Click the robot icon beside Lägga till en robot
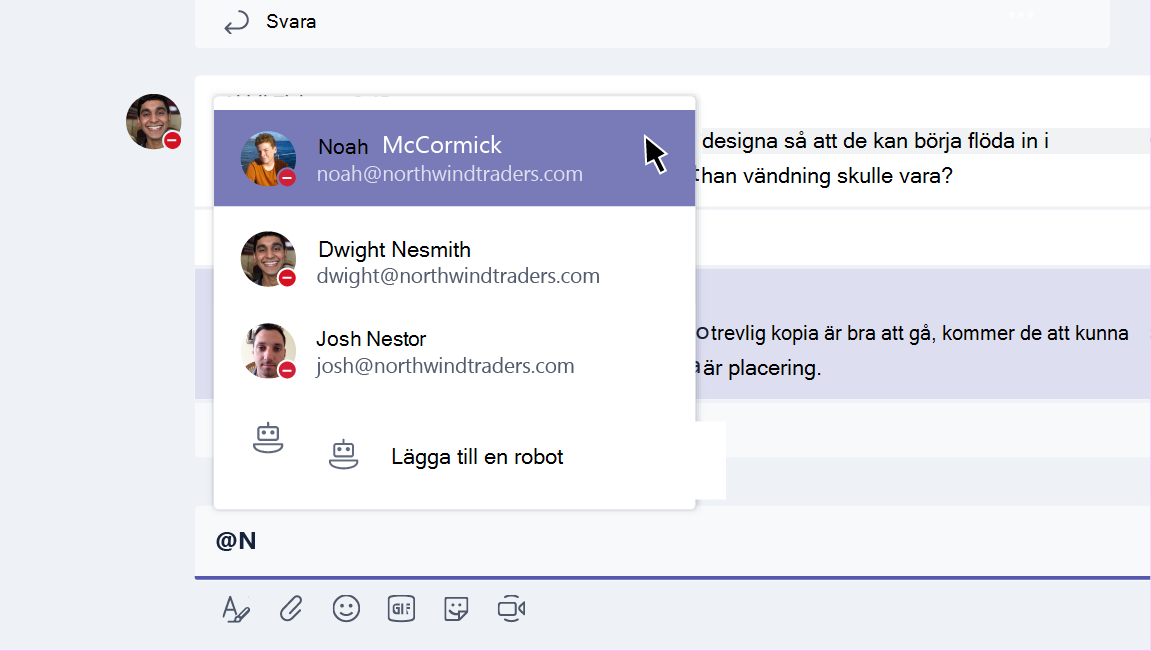Screen dimensions: 1151x651 coord(343,455)
